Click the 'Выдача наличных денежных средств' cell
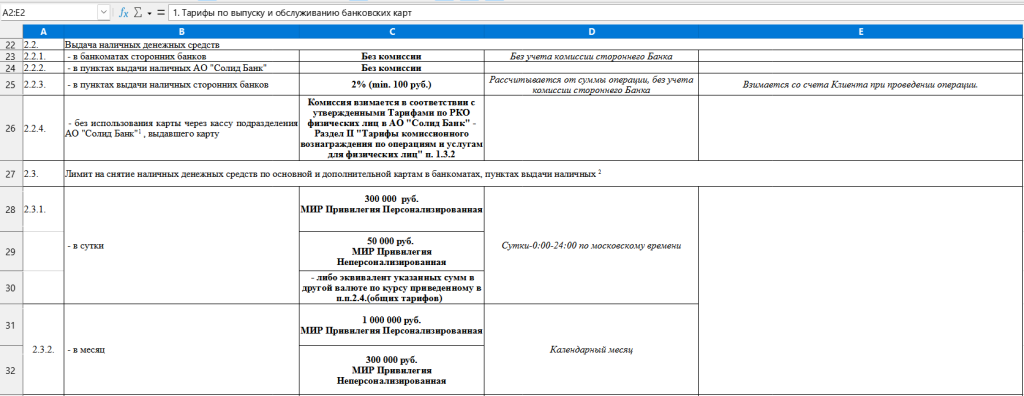 182,45
